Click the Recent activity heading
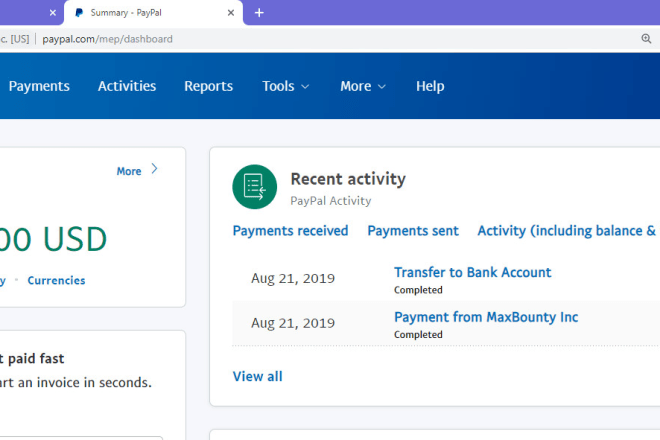This screenshot has width=660, height=440. coord(348,179)
